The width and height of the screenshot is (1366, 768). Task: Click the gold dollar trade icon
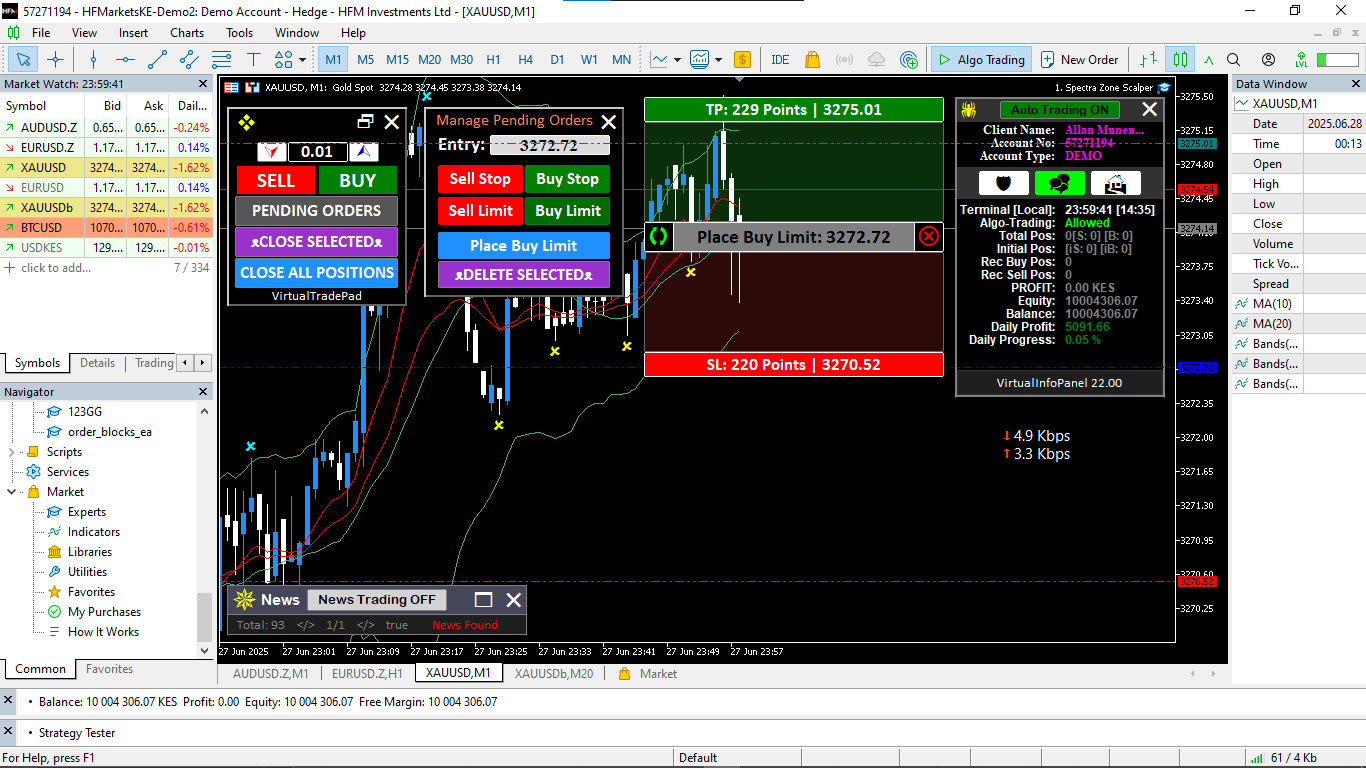(x=742, y=59)
